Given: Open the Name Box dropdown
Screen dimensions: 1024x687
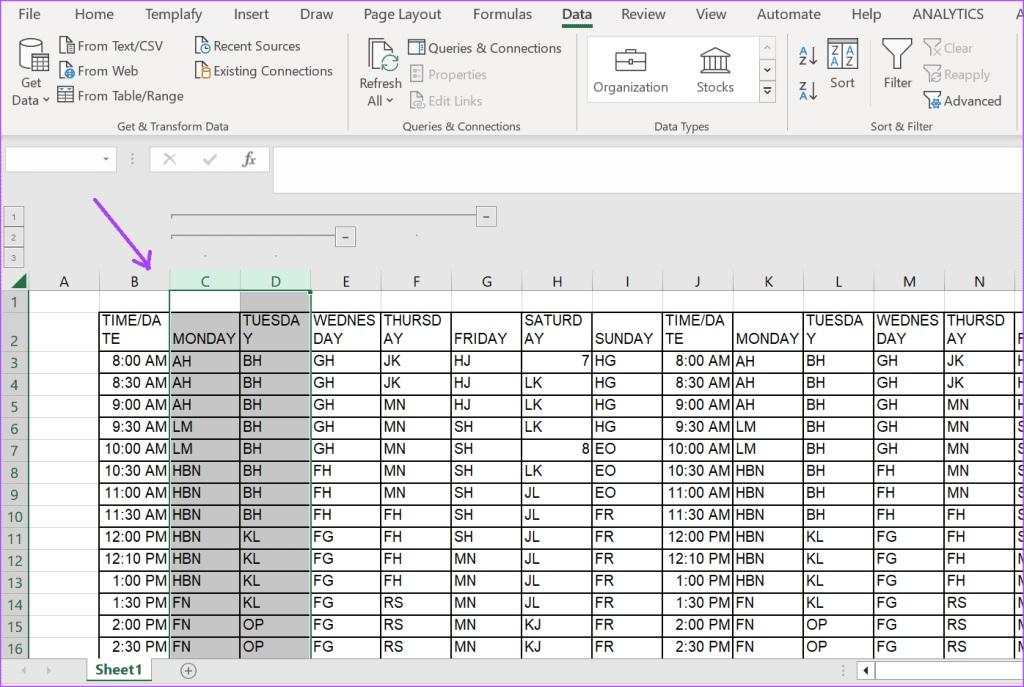Looking at the screenshot, I should point(106,159).
